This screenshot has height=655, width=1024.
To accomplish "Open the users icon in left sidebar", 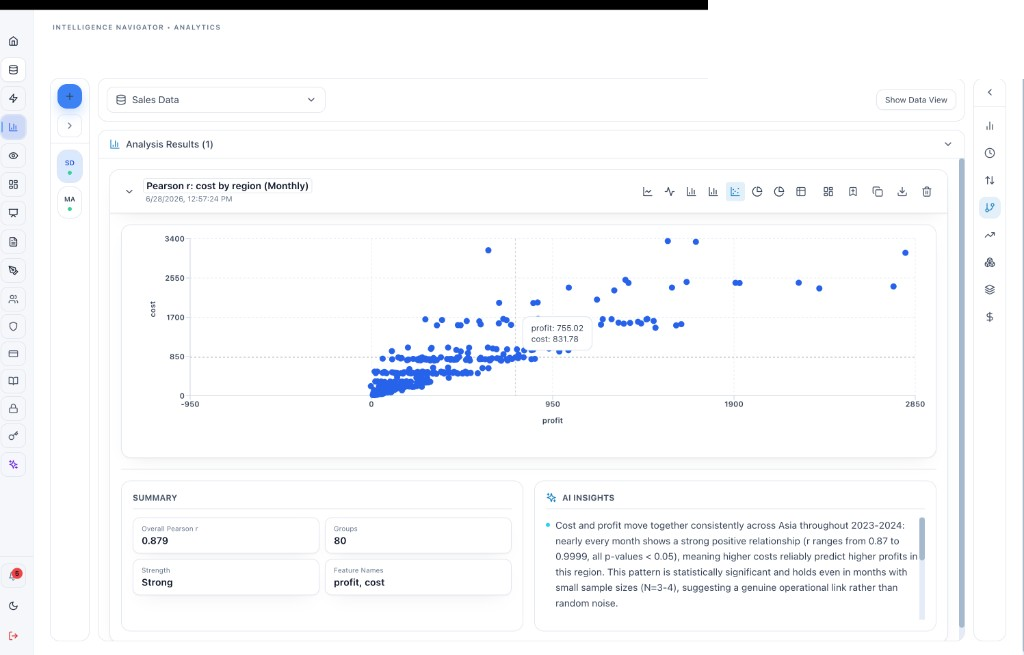I will pos(13,299).
